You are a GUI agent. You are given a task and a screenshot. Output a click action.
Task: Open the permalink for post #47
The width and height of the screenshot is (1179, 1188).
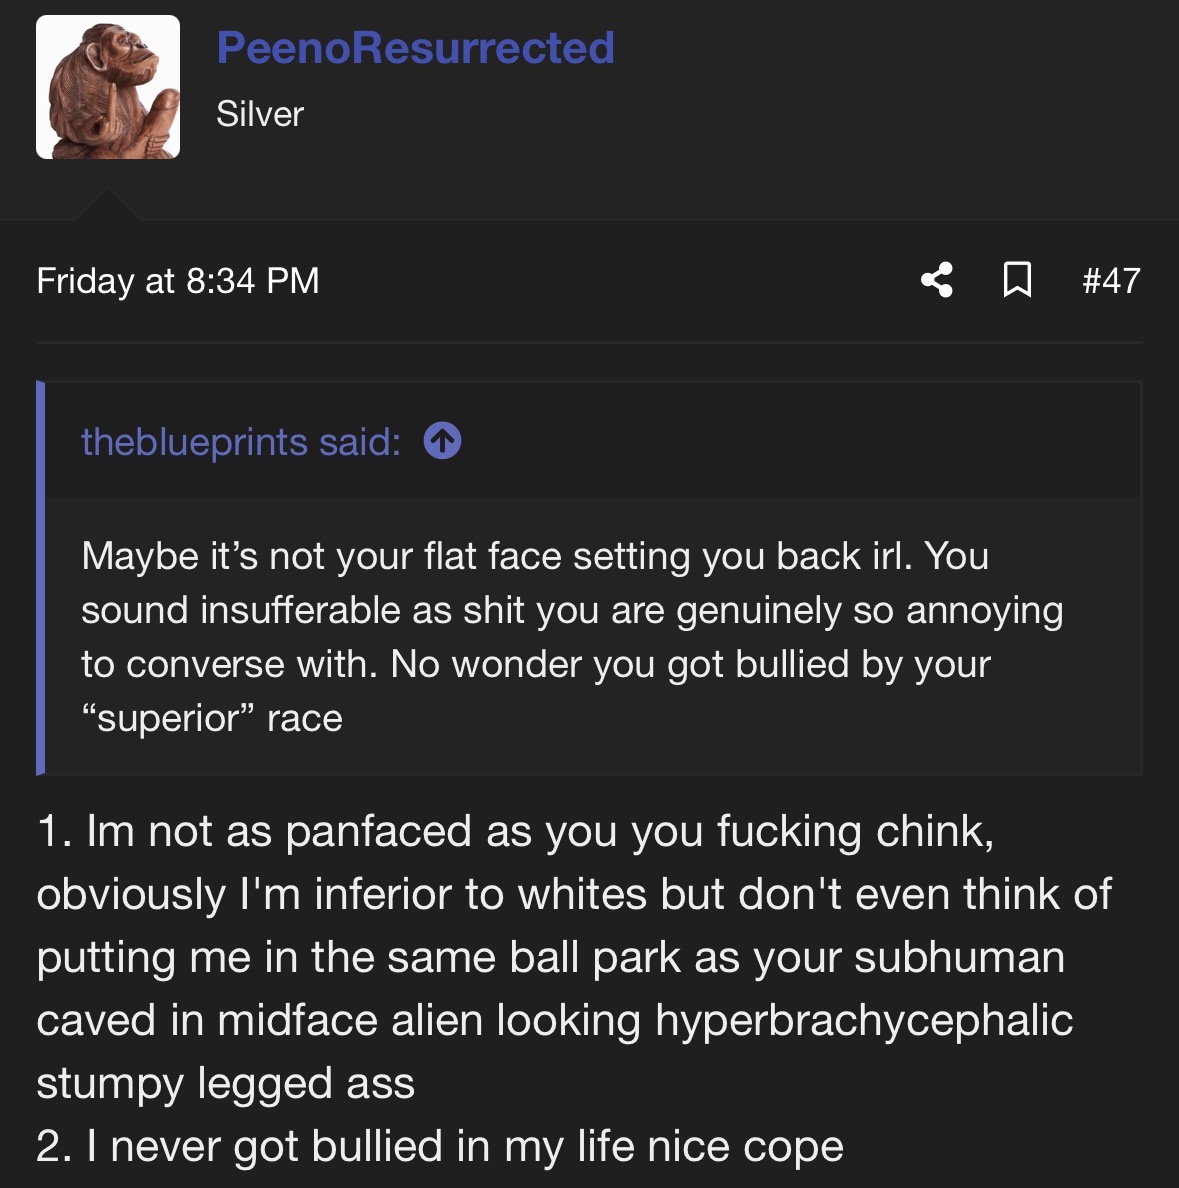(x=1111, y=280)
